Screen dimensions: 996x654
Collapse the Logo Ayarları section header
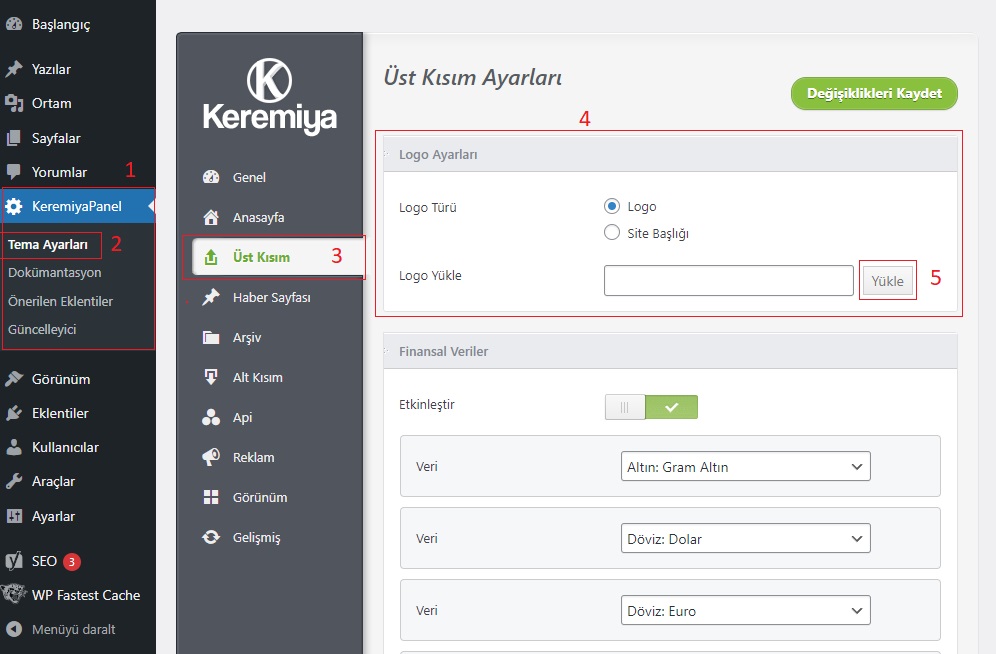point(670,154)
